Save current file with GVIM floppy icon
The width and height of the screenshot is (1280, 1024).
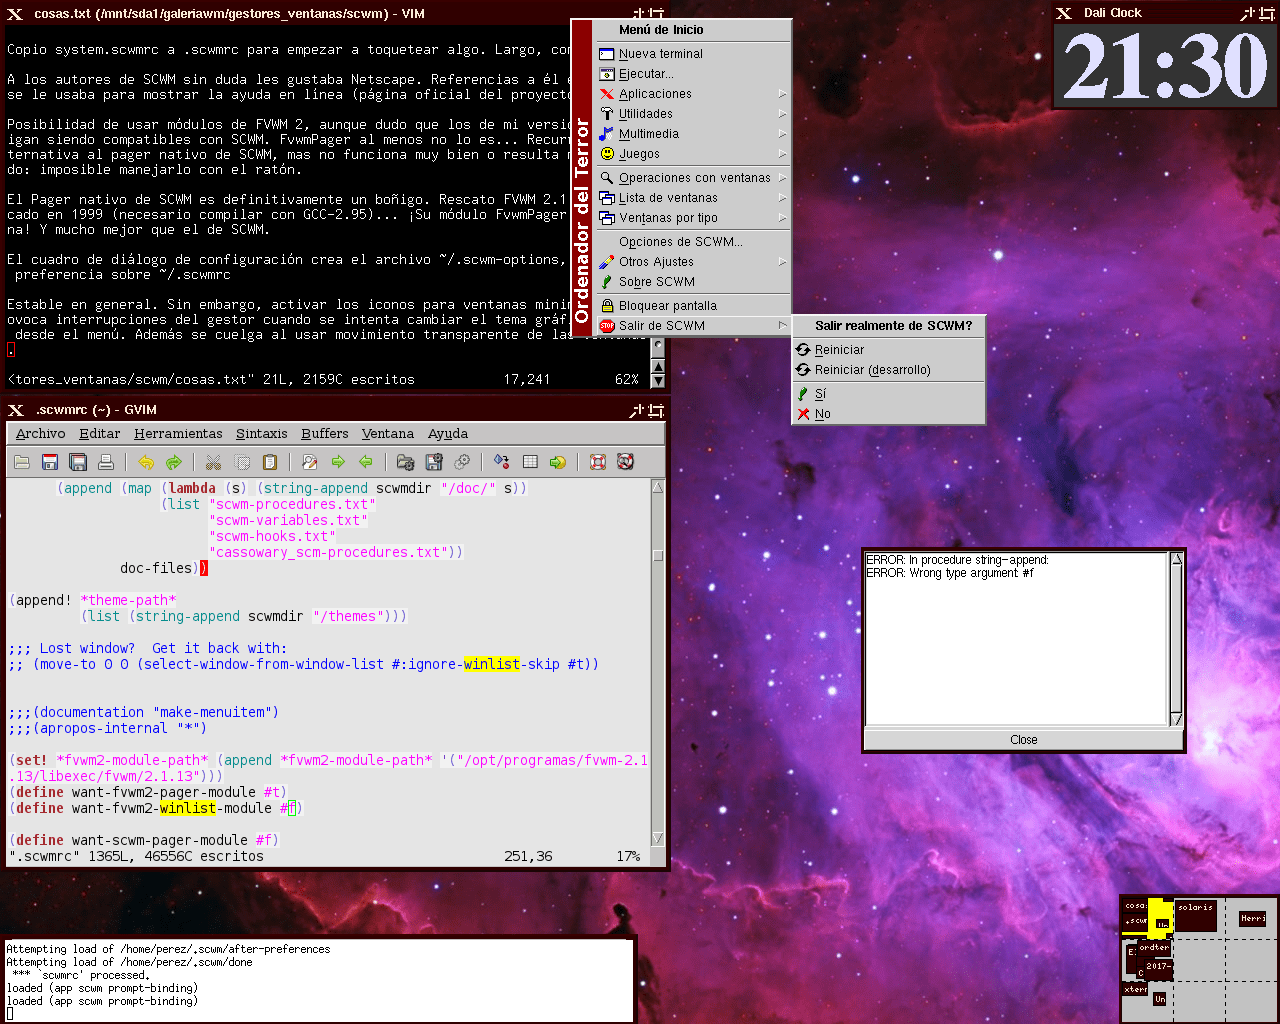(50, 462)
